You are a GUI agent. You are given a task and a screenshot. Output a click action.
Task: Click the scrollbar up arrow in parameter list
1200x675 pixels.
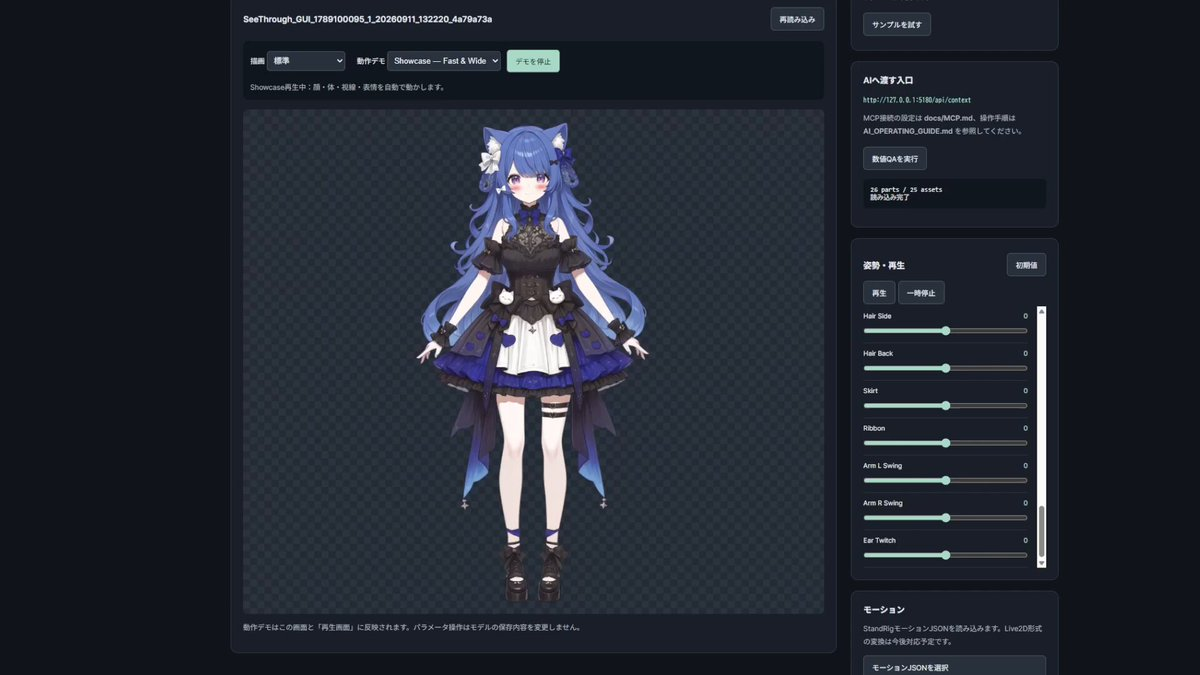pyautogui.click(x=1041, y=311)
